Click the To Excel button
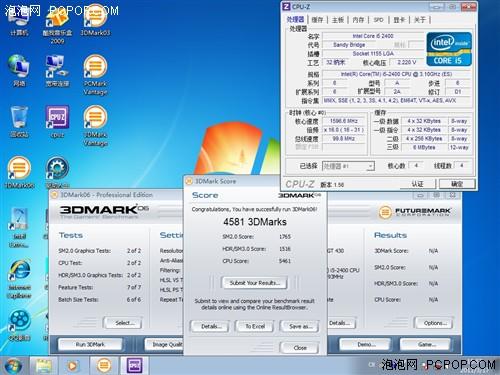The image size is (500, 375). tap(255, 326)
